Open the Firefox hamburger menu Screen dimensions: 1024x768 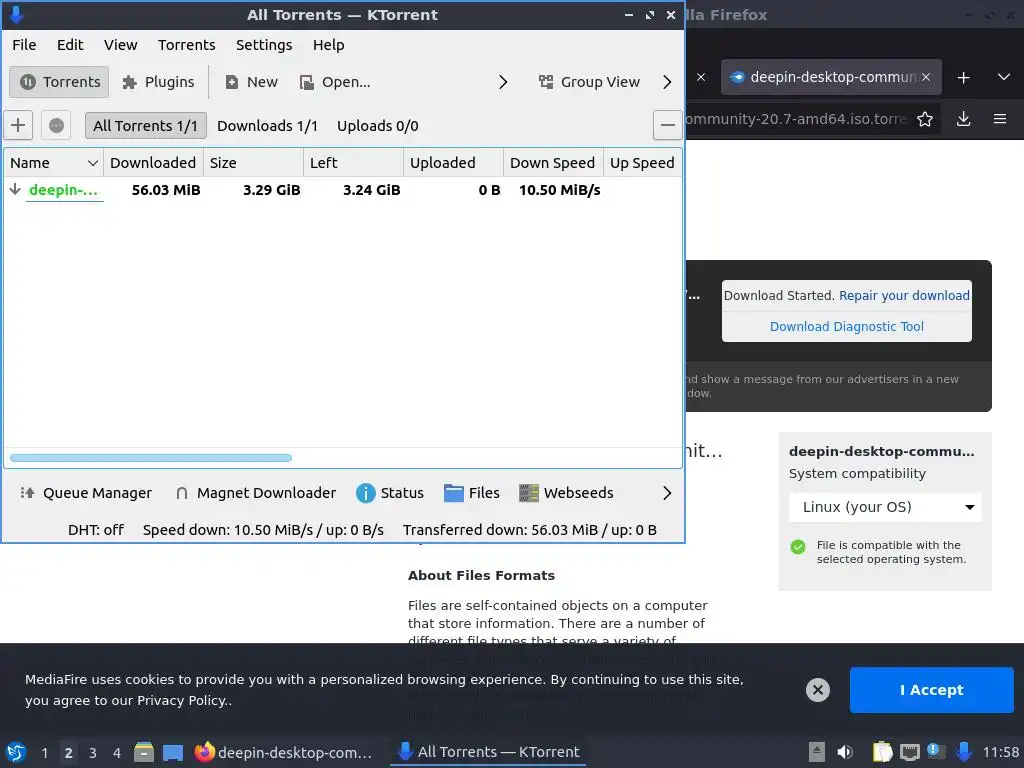tap(1000, 119)
